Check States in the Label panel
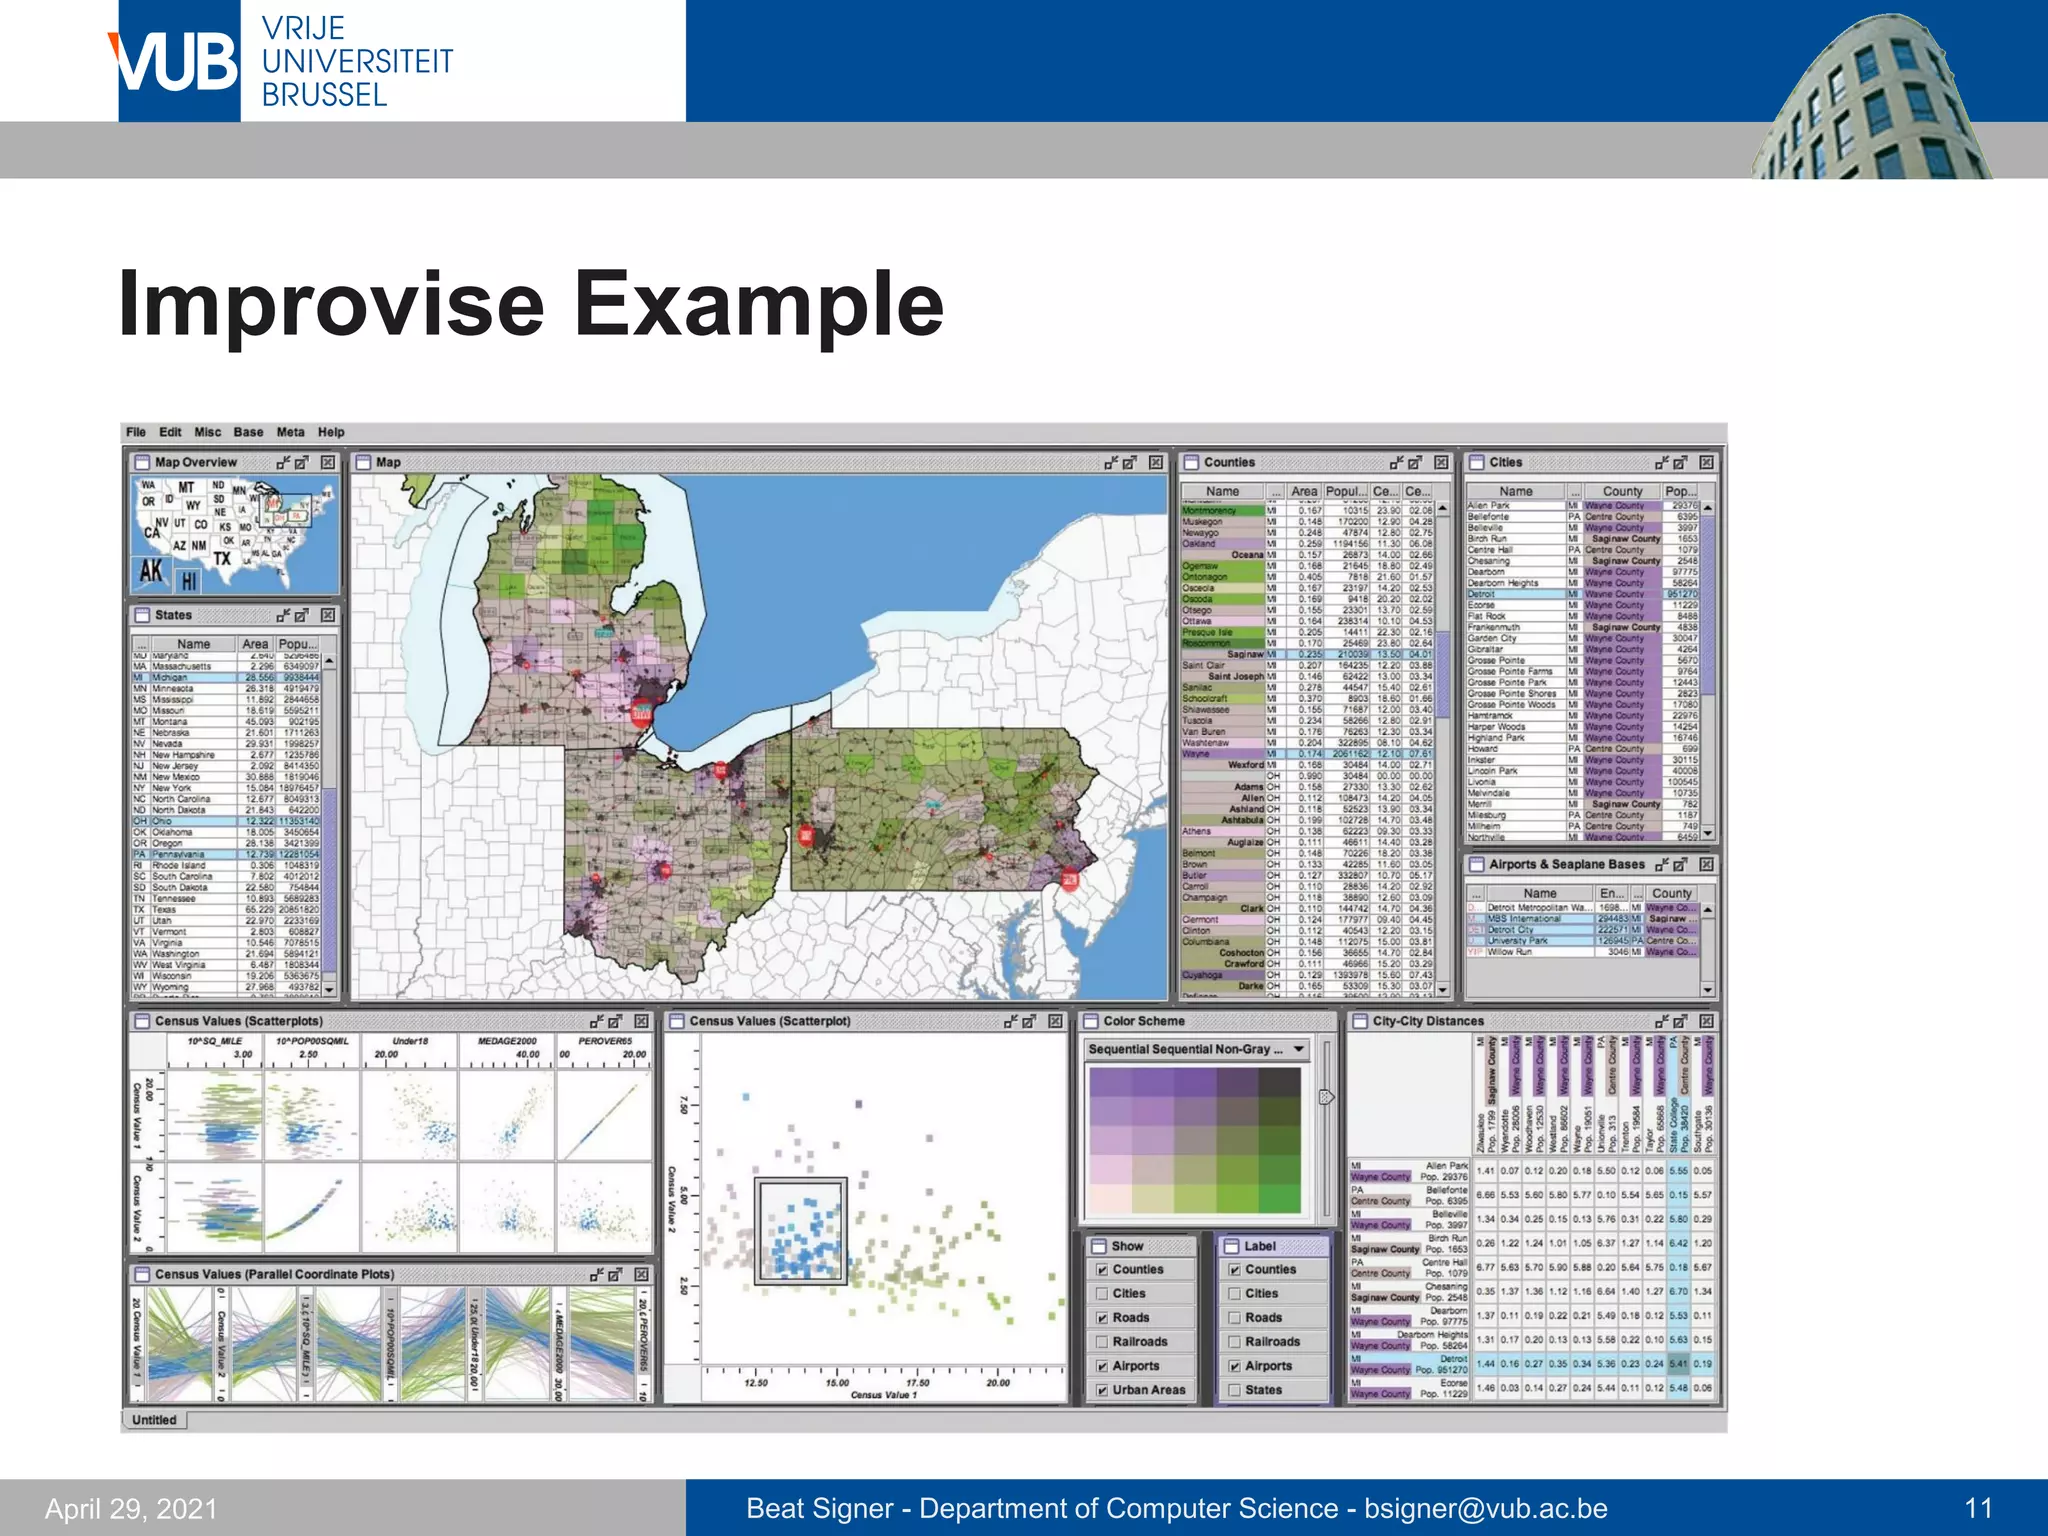Image resolution: width=2048 pixels, height=1536 pixels. click(1234, 1390)
